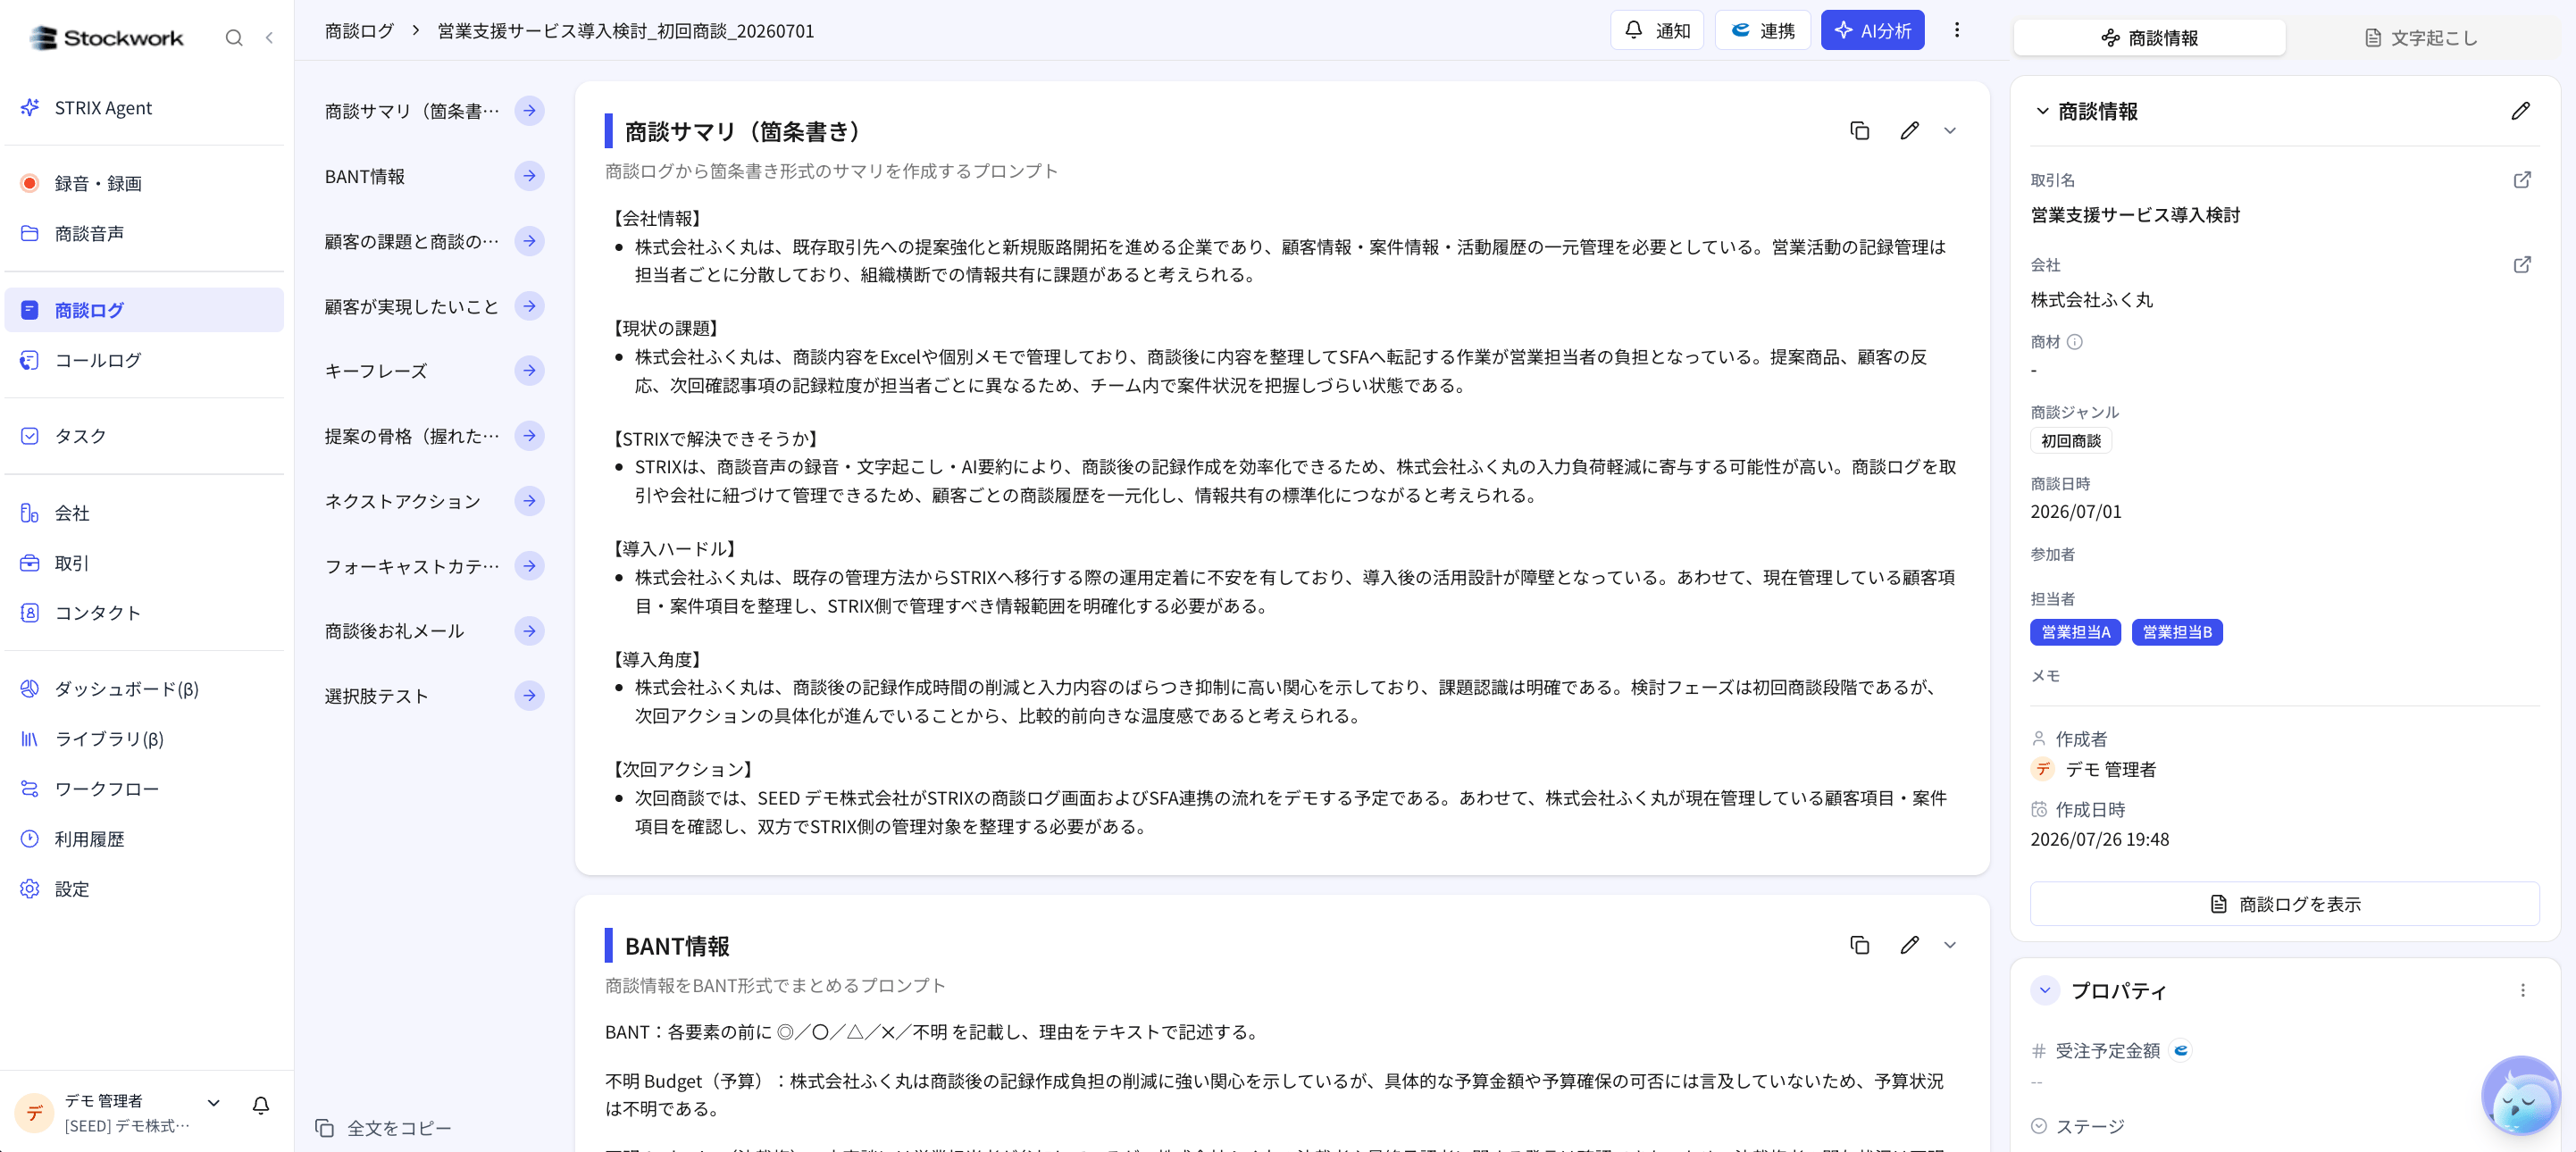Click the ライブラリ(β) books icon
This screenshot has width=2576, height=1152.
pos(30,739)
